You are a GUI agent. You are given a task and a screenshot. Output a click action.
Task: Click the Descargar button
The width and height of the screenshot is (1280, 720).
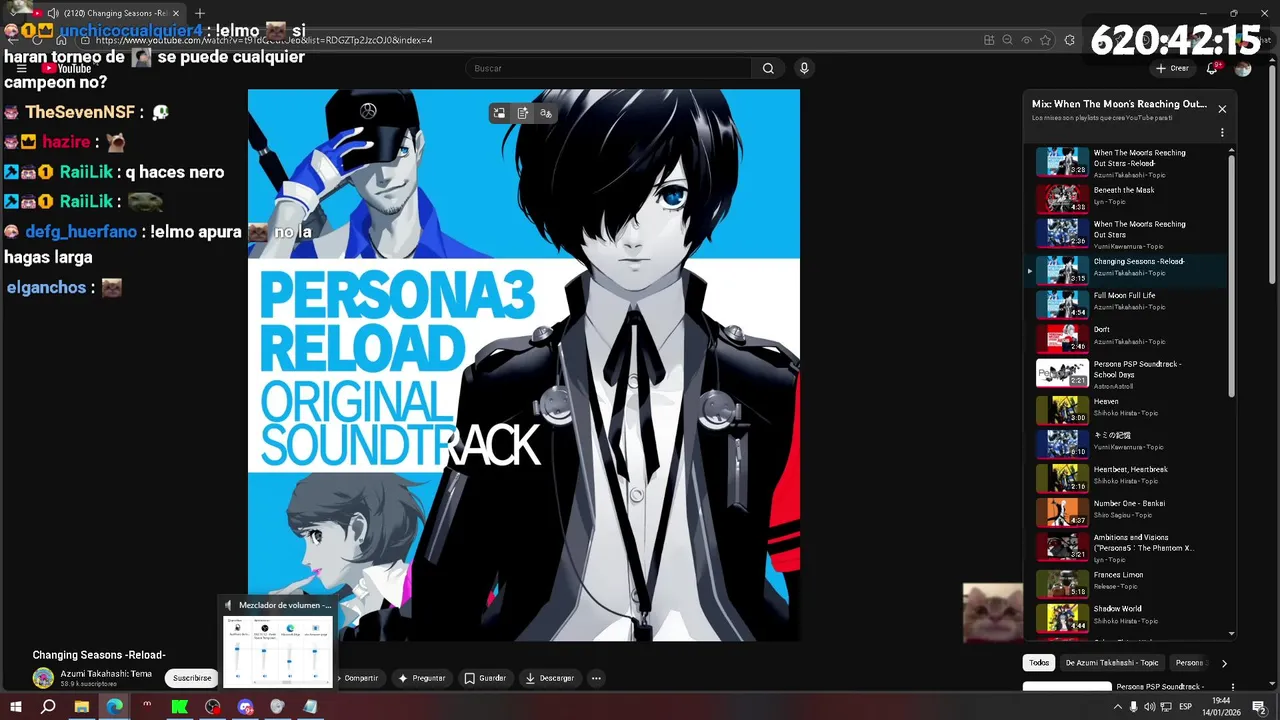tap(550, 678)
